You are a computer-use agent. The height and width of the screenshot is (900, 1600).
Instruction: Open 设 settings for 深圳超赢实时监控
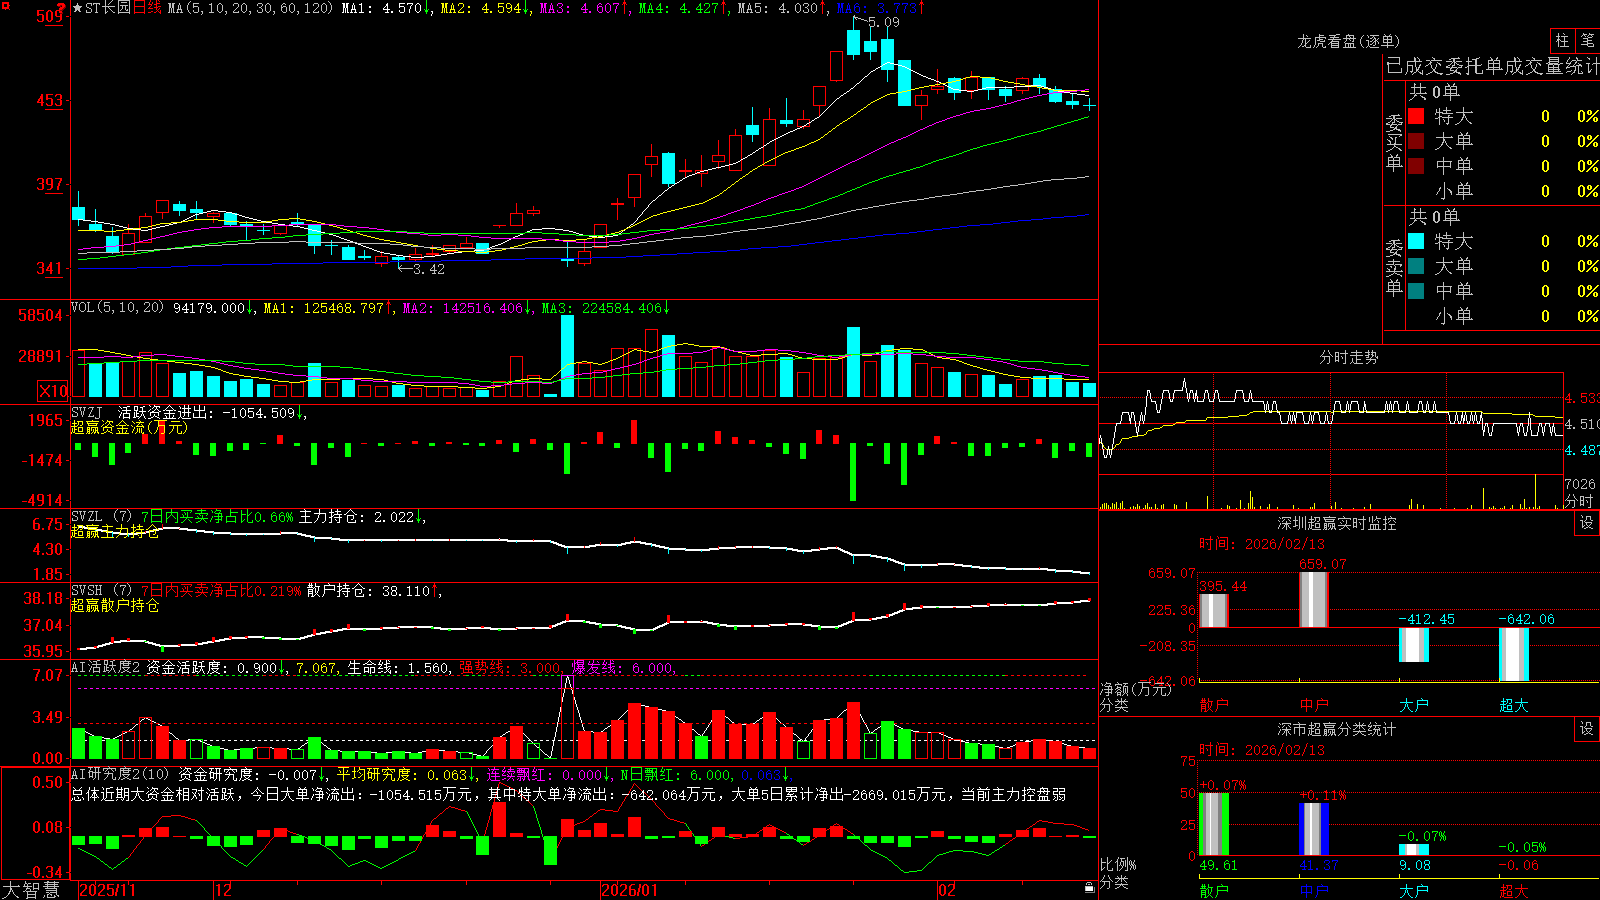(1587, 523)
